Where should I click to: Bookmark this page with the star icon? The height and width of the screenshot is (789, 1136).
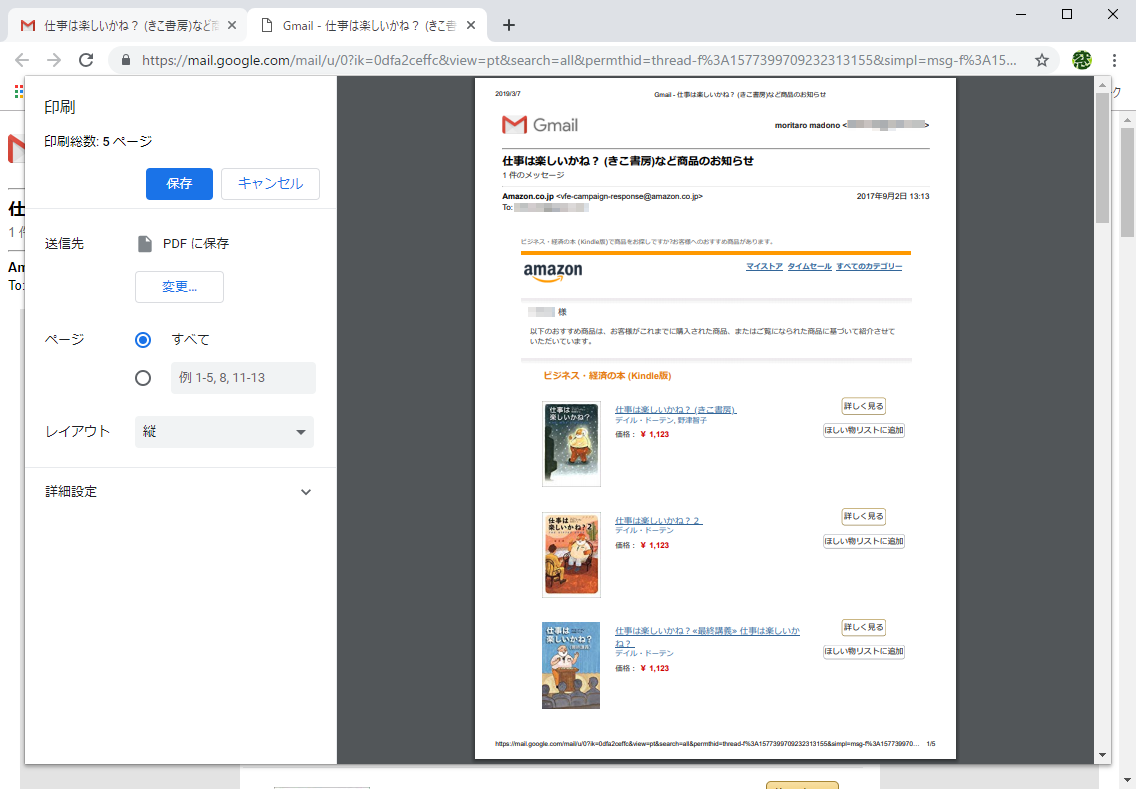click(x=1042, y=60)
